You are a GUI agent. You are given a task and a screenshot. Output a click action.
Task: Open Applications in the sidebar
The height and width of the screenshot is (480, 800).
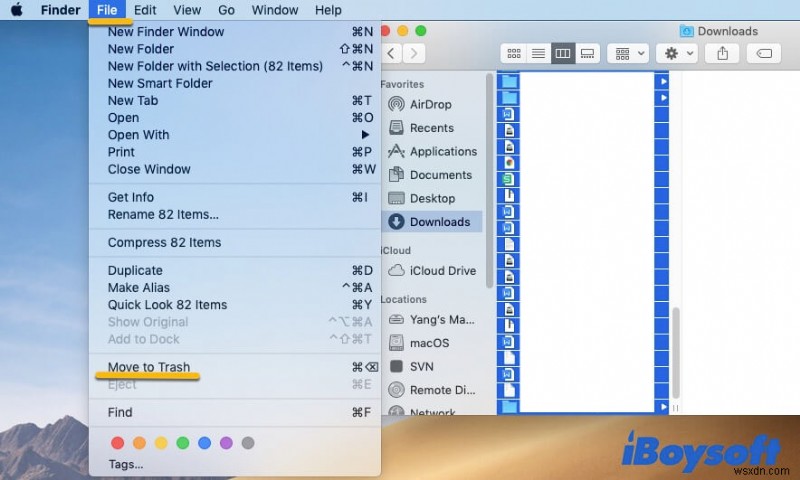tap(432, 151)
